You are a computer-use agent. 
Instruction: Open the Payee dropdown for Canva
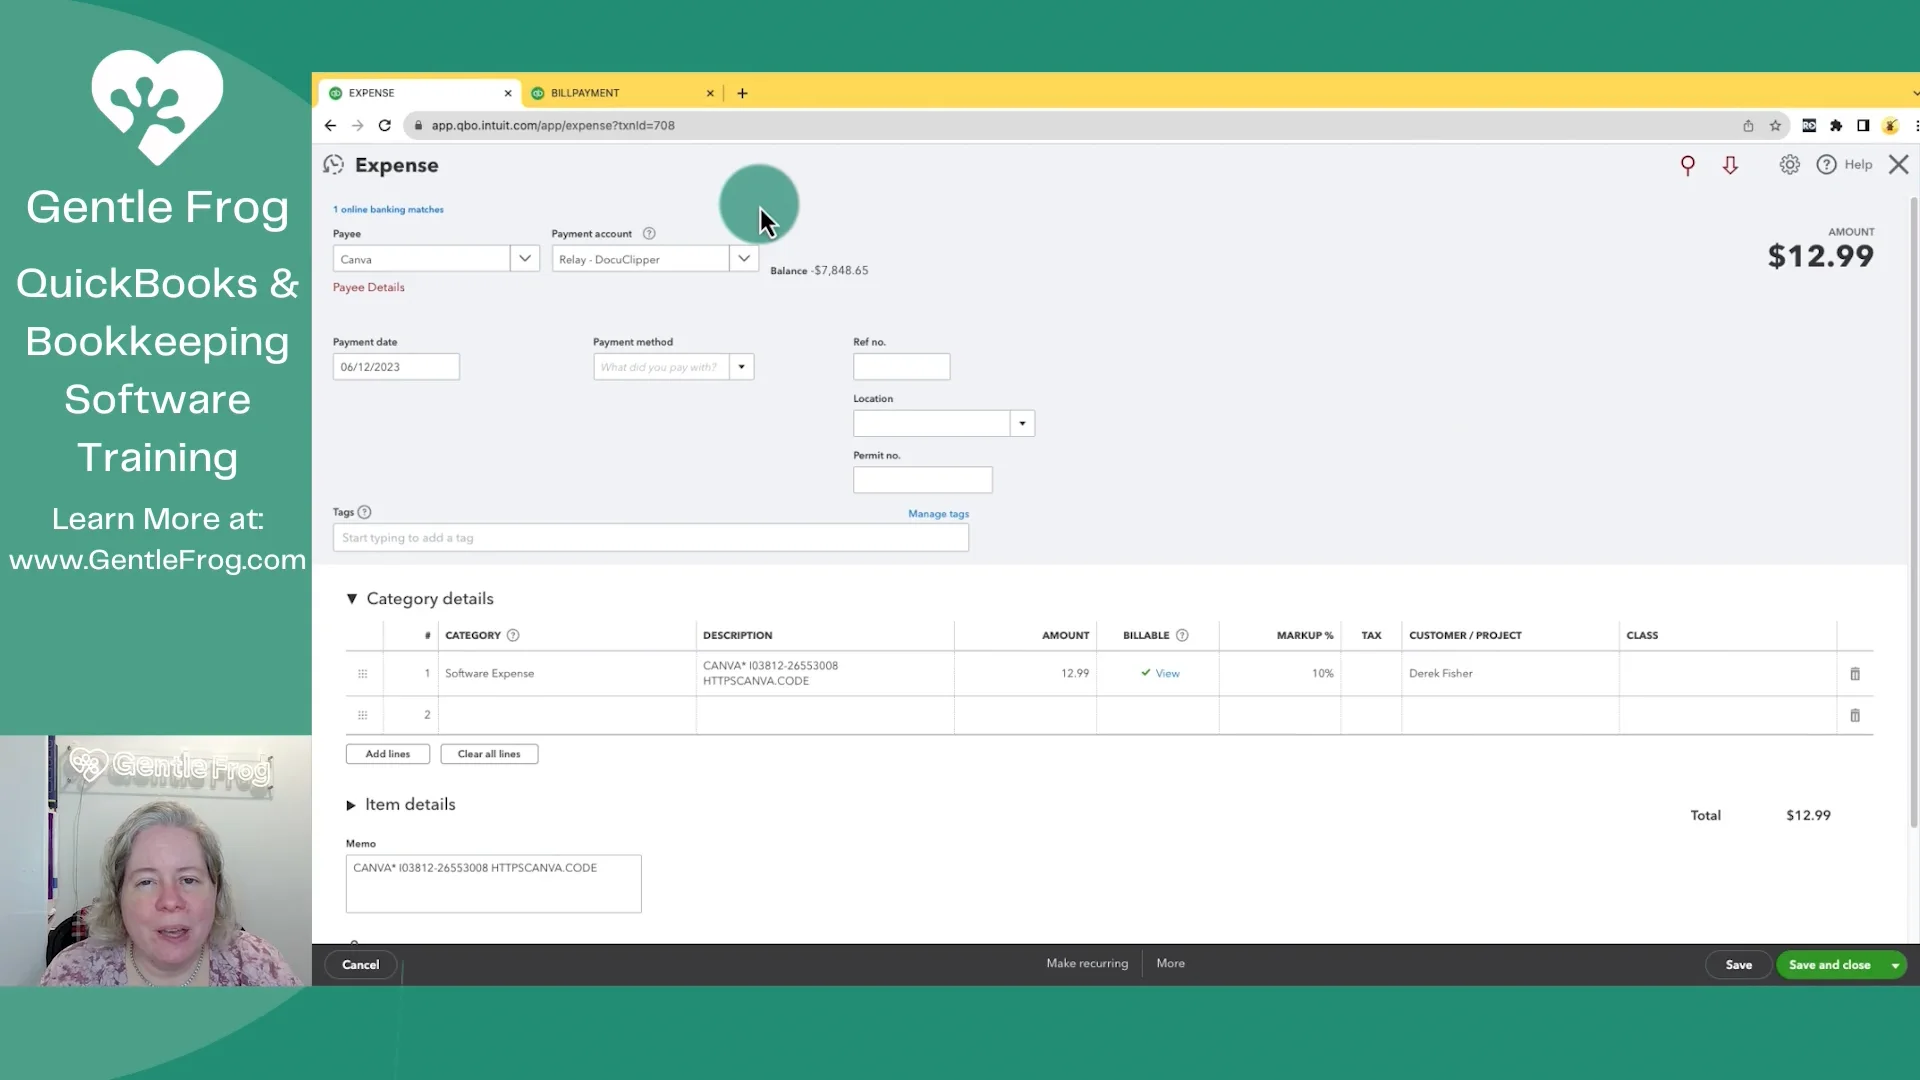click(524, 259)
